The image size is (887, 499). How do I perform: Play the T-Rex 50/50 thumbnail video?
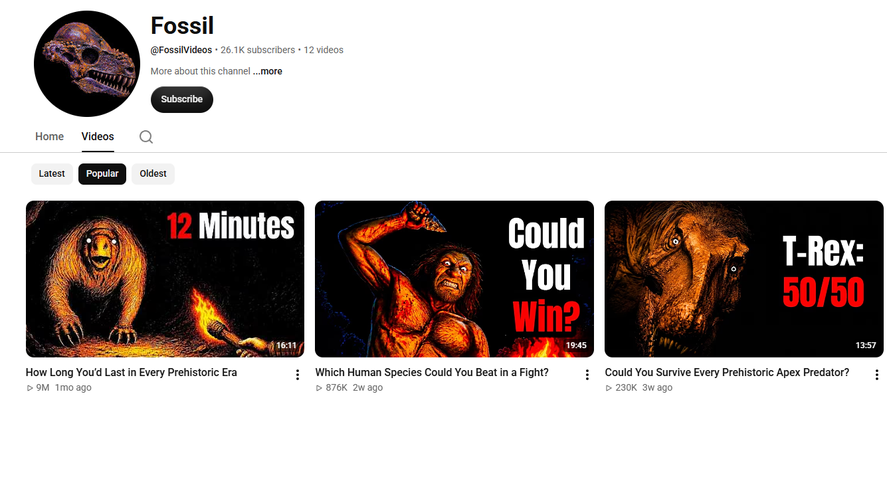point(744,279)
